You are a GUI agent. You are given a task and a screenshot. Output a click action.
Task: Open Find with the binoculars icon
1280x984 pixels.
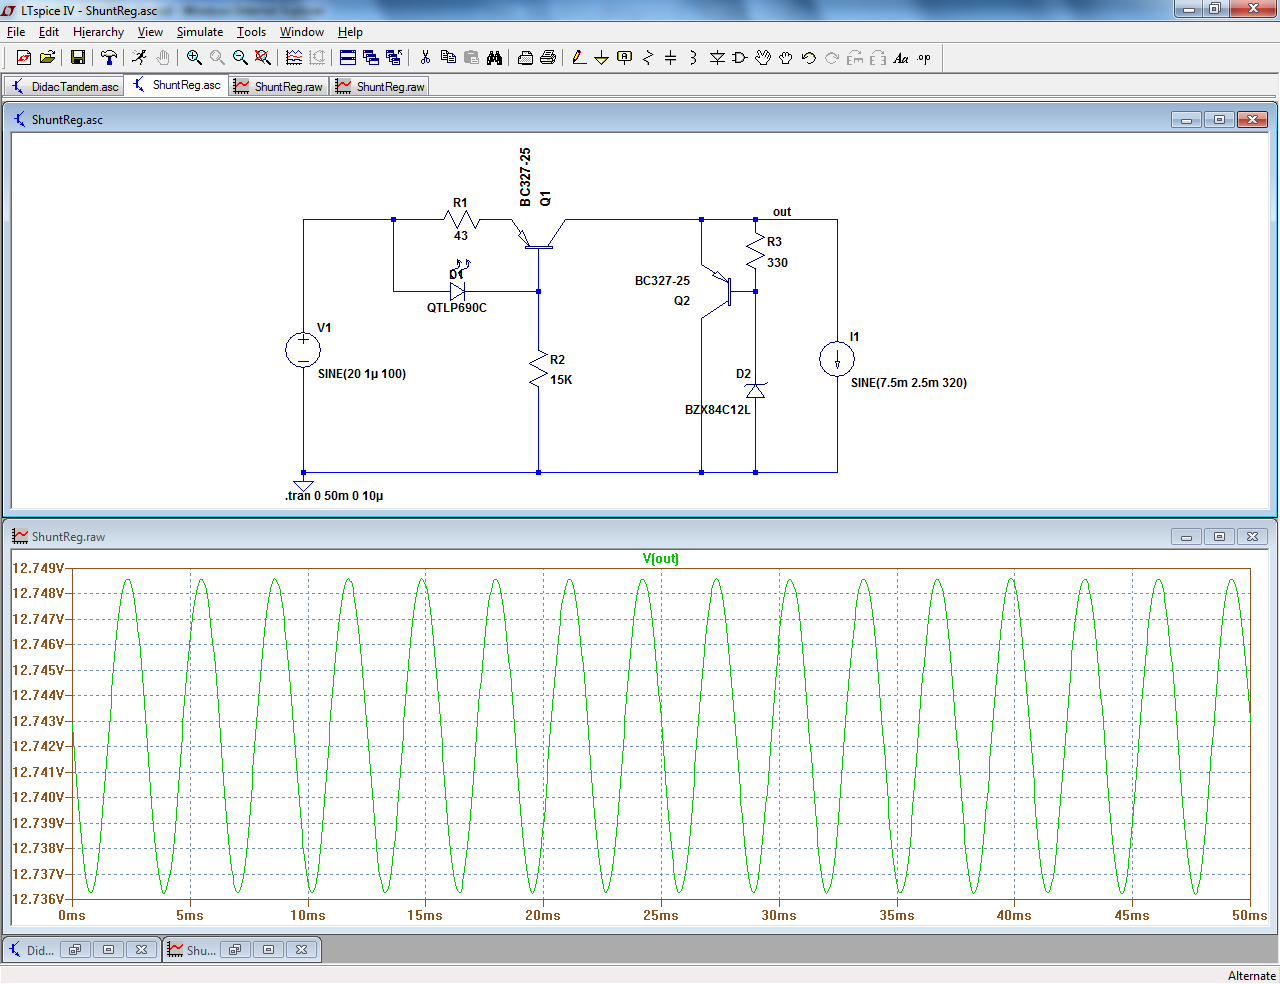pyautogui.click(x=494, y=58)
